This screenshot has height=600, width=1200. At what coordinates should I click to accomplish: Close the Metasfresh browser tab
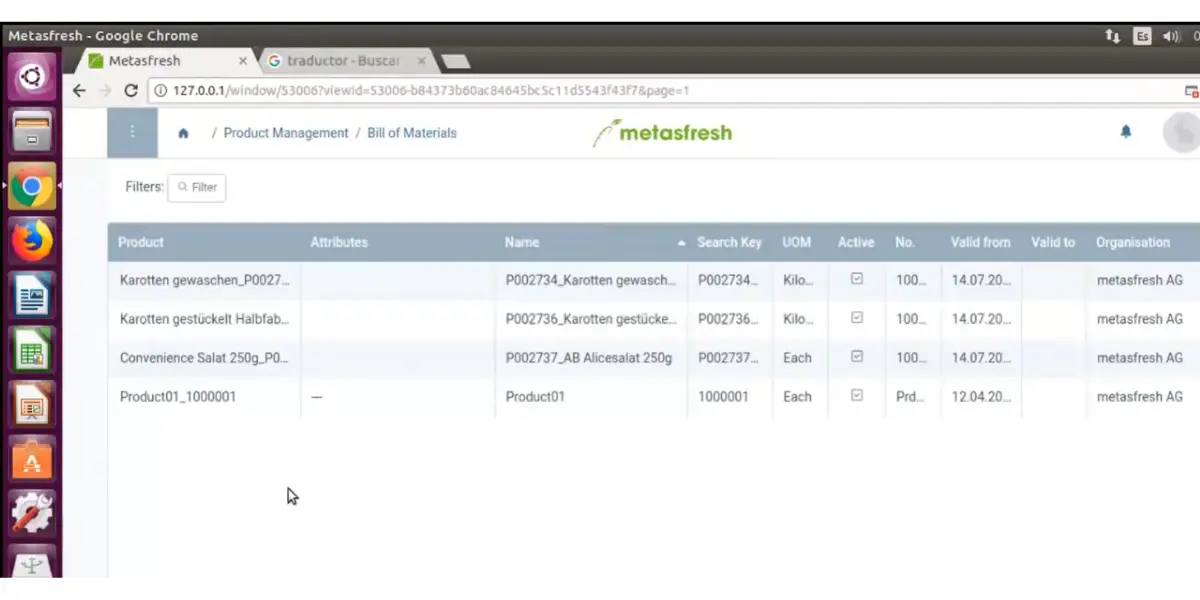pos(242,61)
